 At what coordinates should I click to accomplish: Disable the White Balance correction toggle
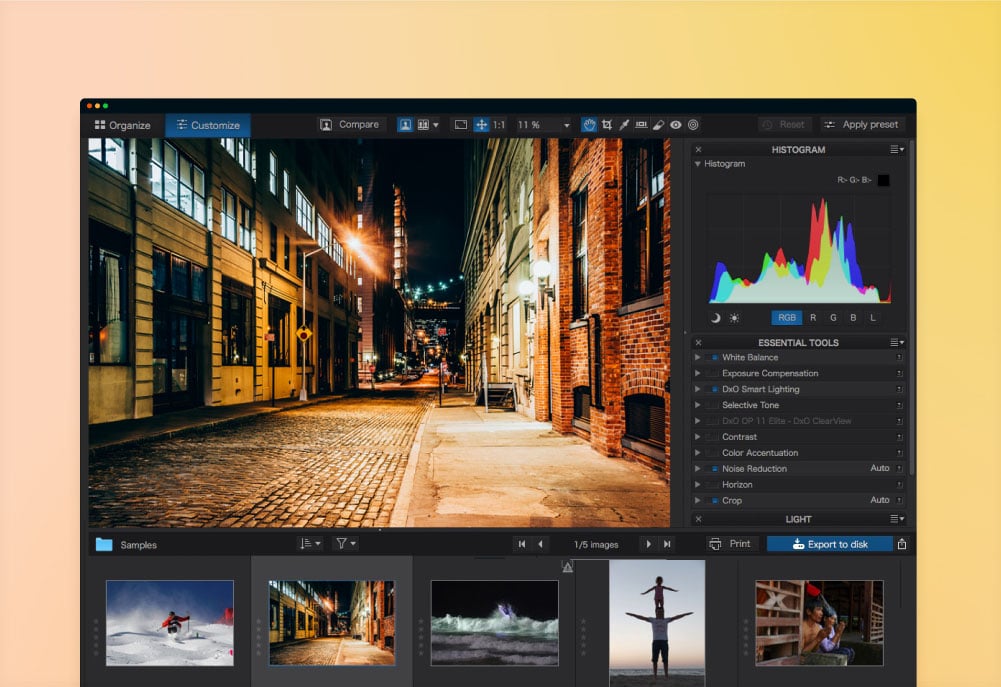click(x=713, y=357)
